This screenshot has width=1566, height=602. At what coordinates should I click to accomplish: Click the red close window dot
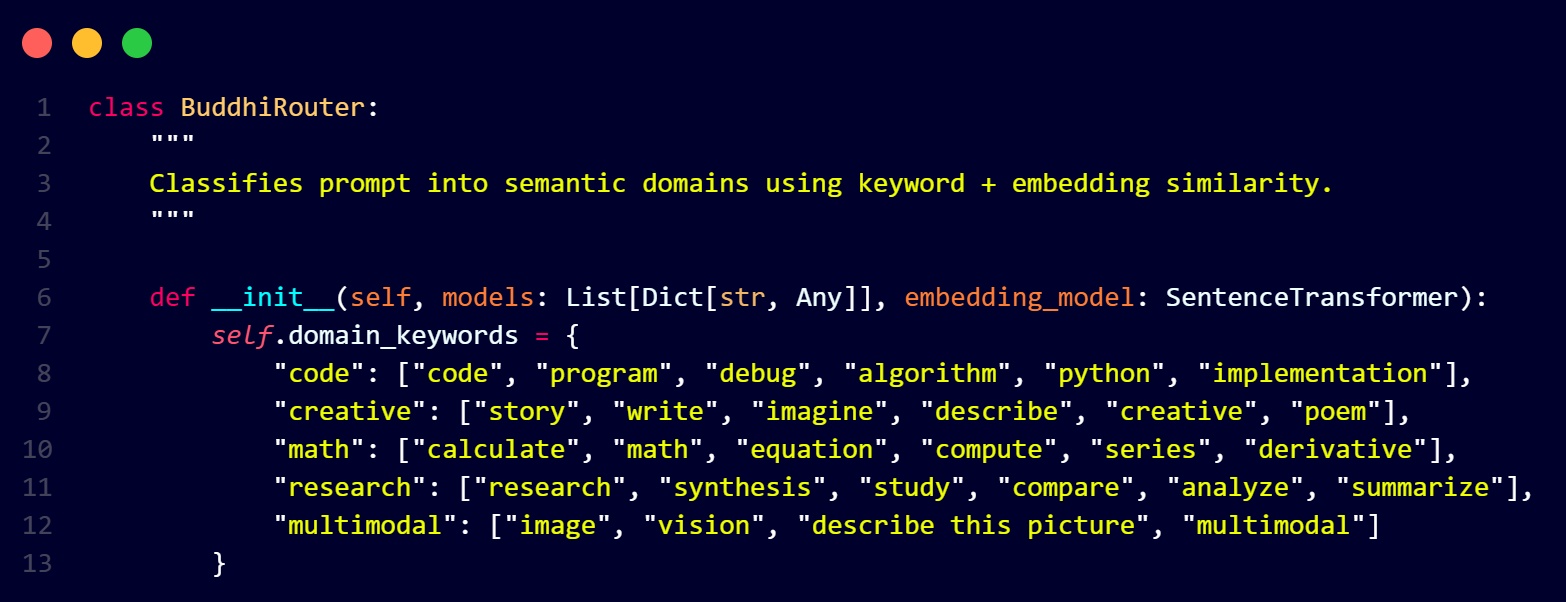pyautogui.click(x=37, y=43)
